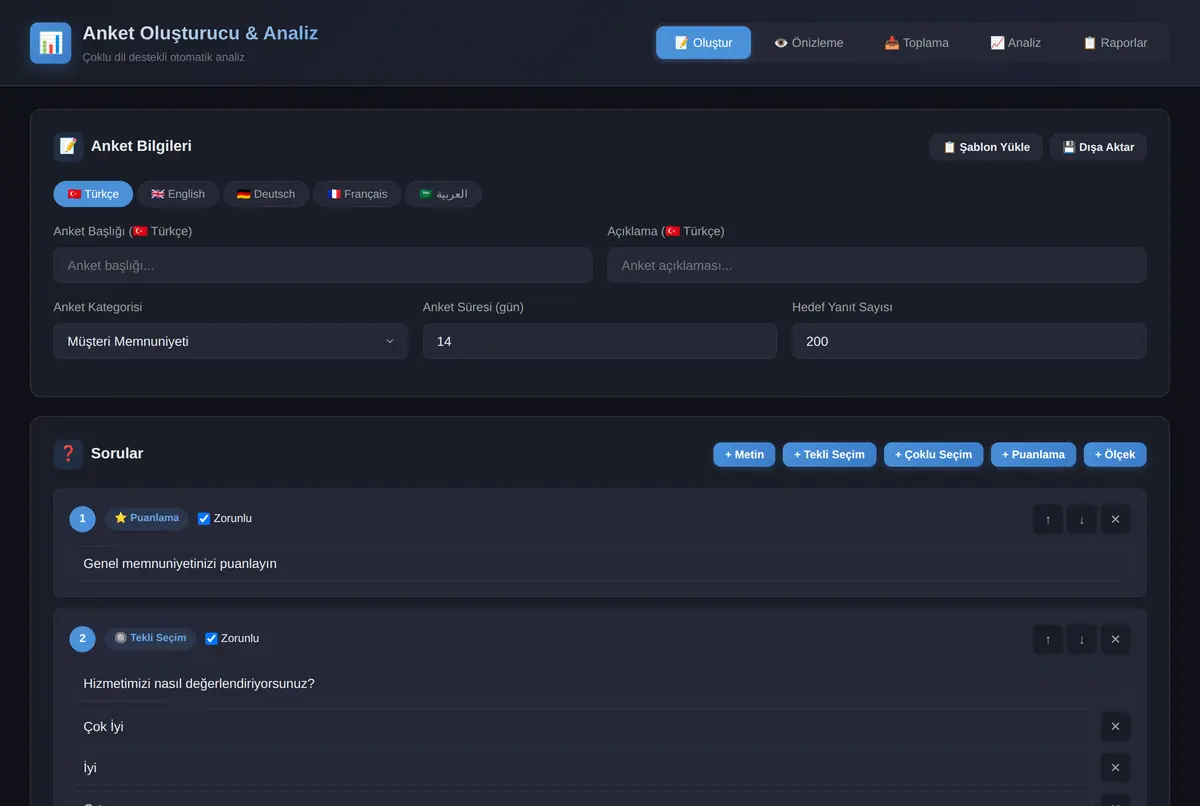Switch to the Oluştur tab

point(703,43)
